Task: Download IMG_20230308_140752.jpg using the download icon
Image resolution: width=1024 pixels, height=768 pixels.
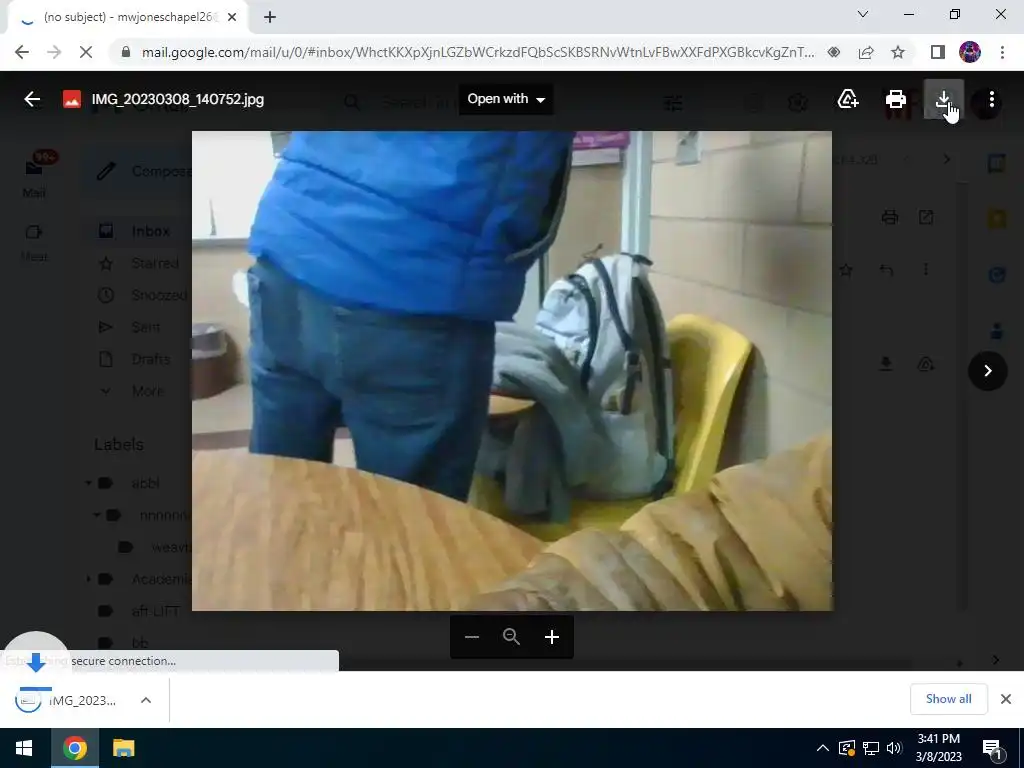Action: click(943, 99)
